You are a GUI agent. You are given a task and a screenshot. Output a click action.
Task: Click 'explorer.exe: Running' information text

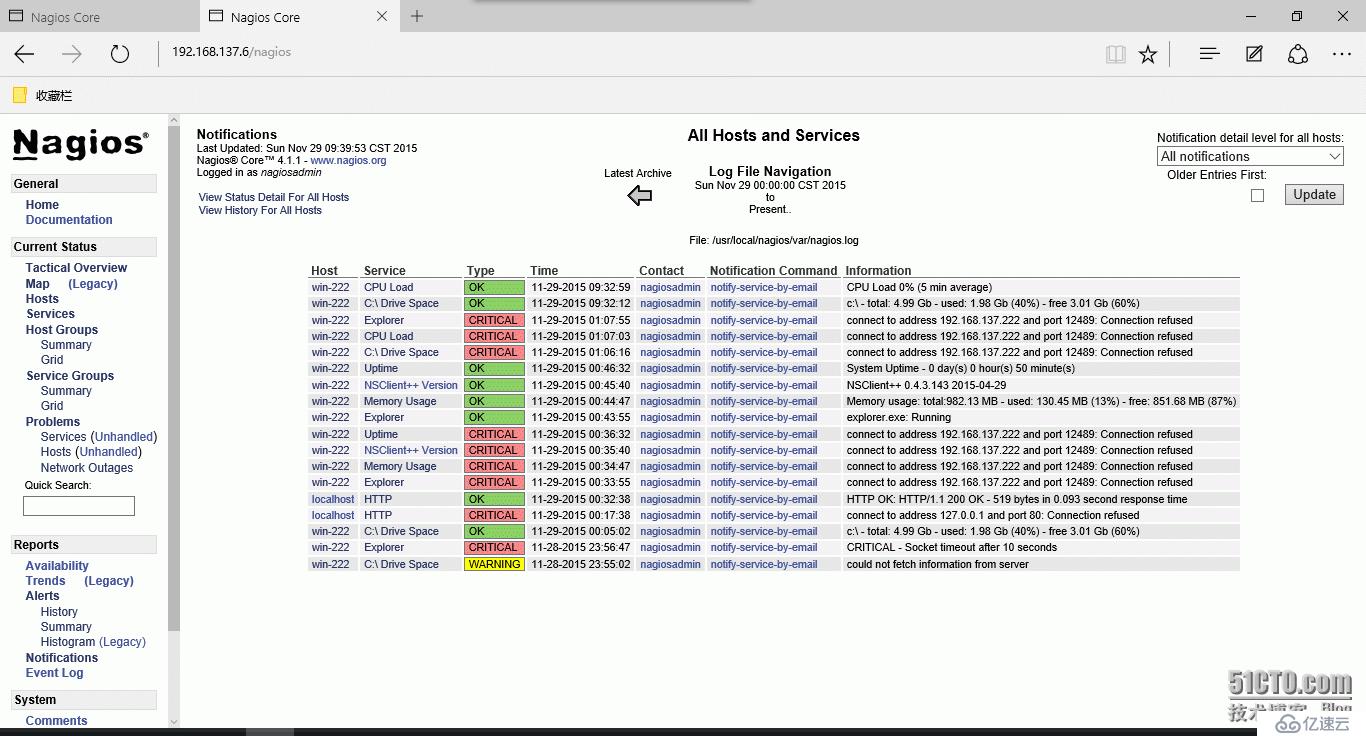899,418
